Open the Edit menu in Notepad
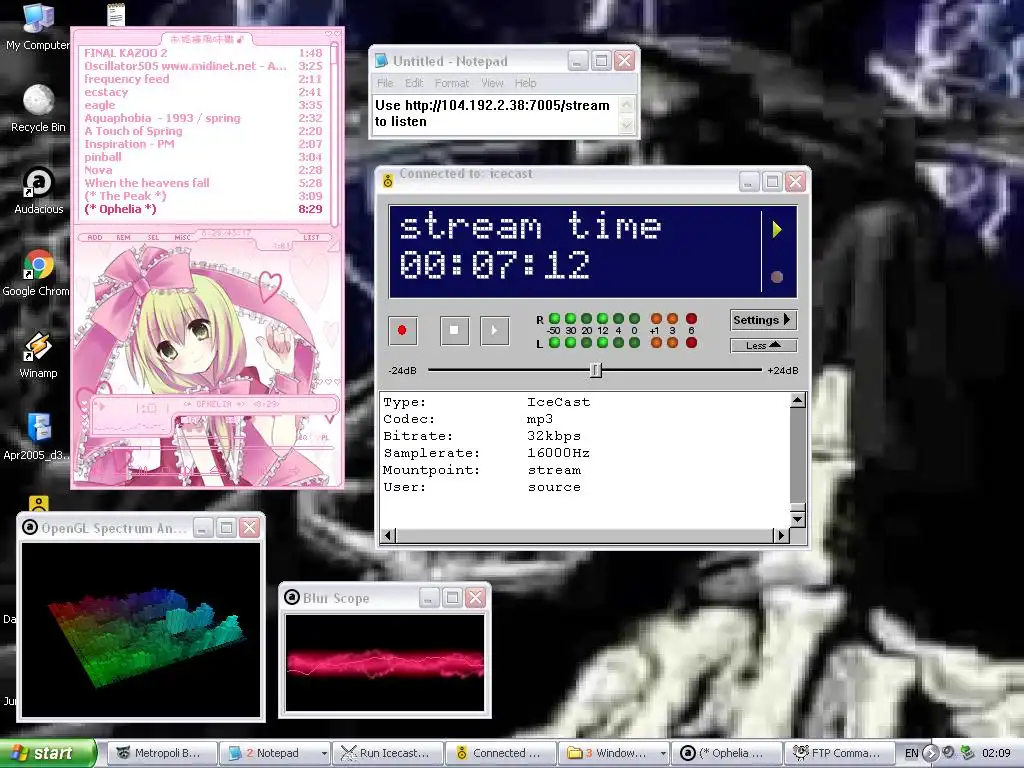 point(414,83)
